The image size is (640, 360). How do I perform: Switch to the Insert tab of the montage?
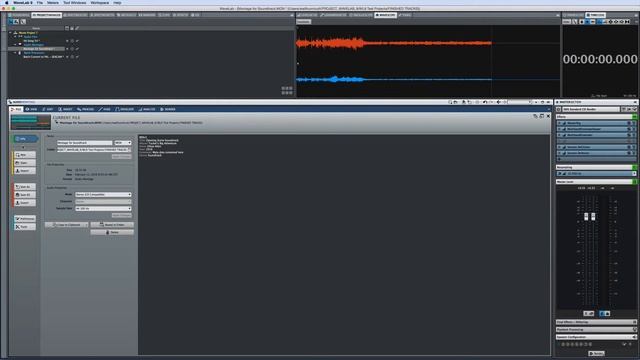click(x=65, y=109)
